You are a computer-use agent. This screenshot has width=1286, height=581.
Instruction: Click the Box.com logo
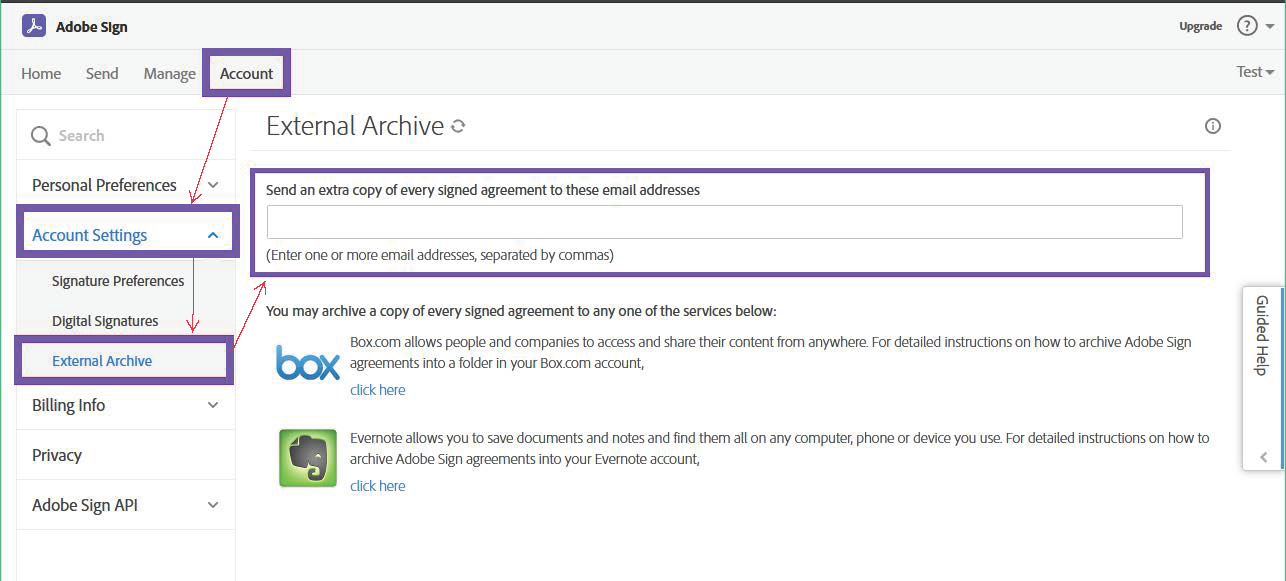pos(307,364)
